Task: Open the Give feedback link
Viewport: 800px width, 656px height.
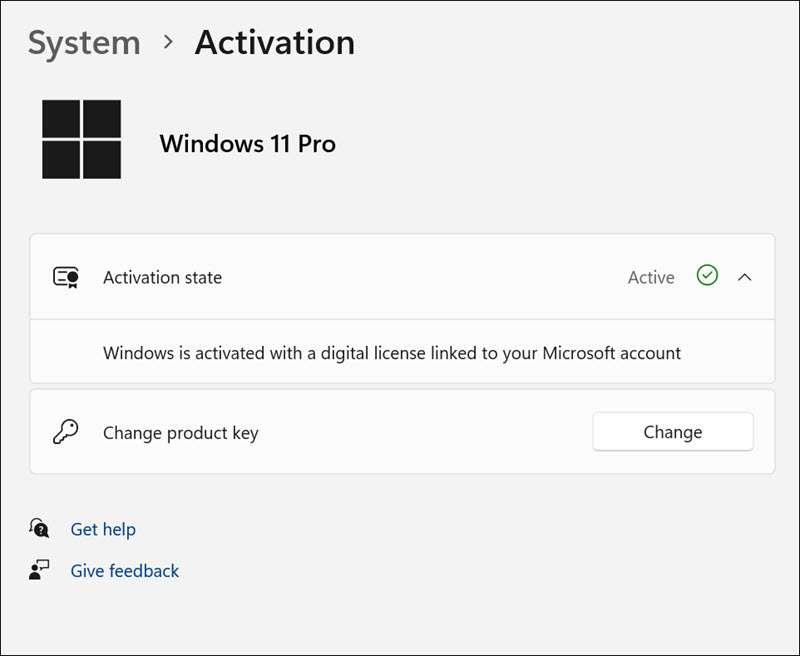Action: pos(125,571)
